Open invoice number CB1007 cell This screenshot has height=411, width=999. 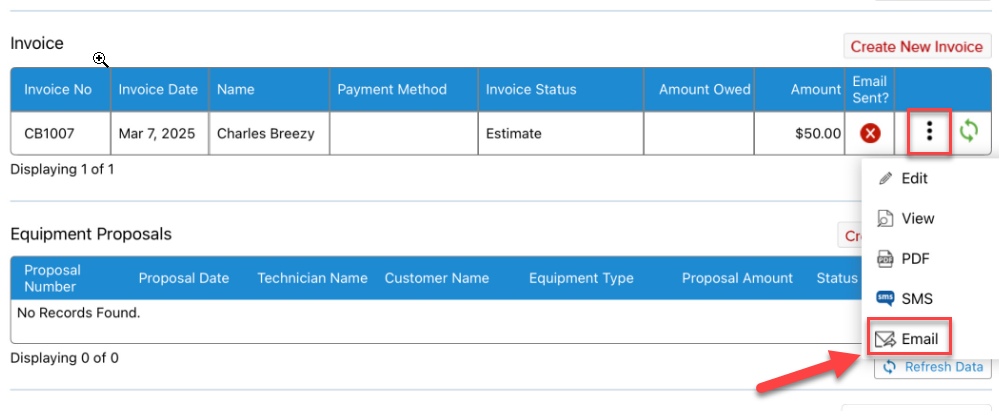coord(50,133)
